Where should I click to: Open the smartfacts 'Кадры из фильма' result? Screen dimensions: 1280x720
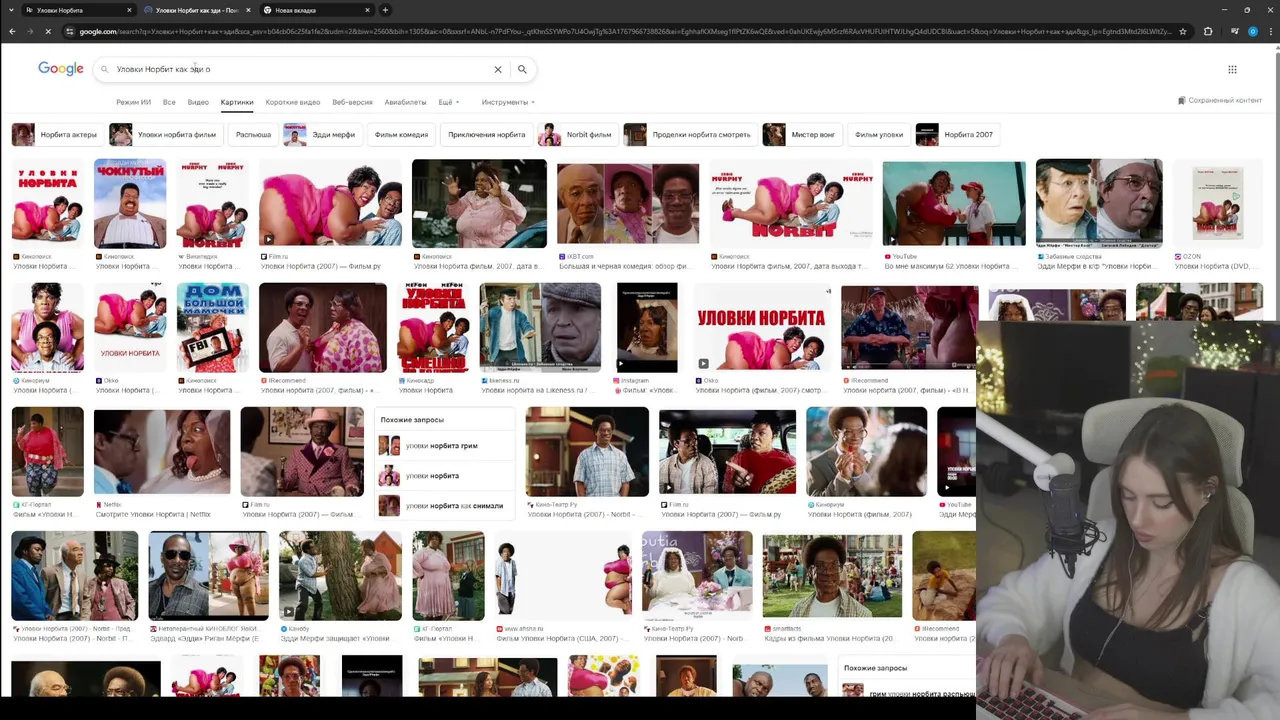[x=832, y=576]
